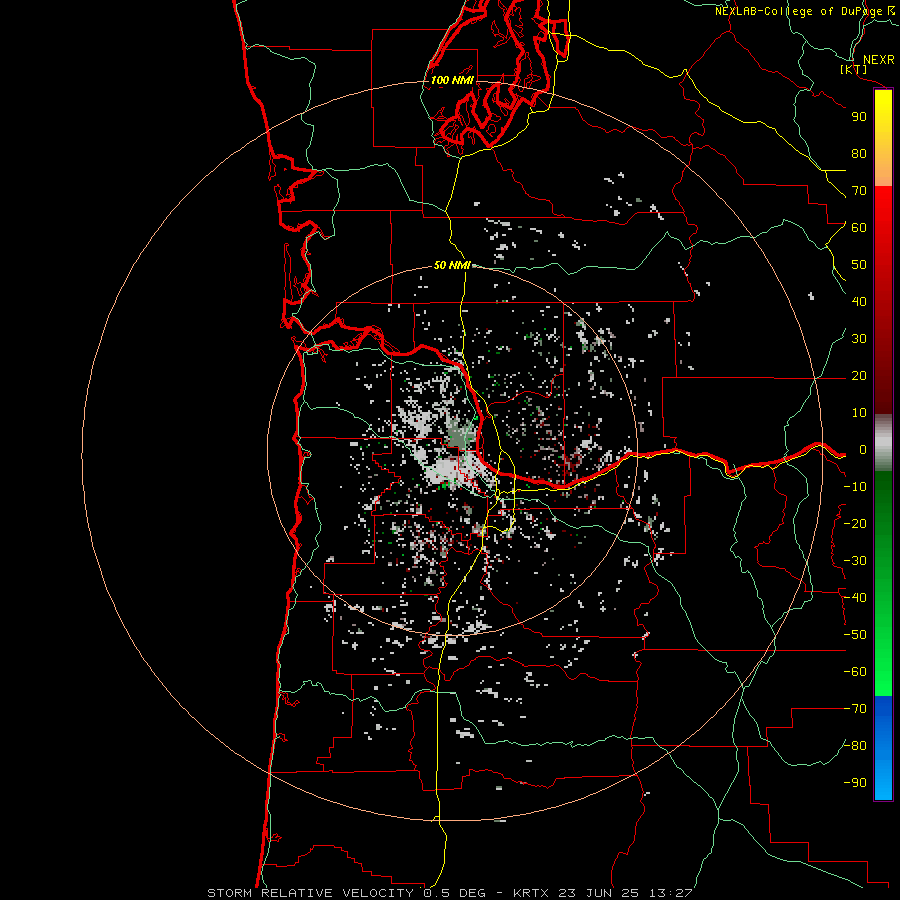The height and width of the screenshot is (900, 900).
Task: Click the 50 value on the velocity scale
Action: coord(859,265)
